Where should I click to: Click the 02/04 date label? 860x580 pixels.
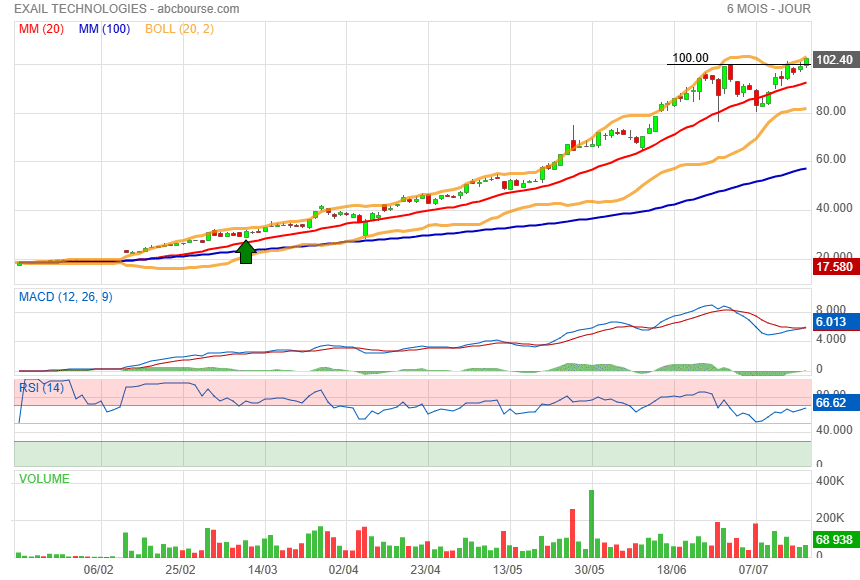[x=344, y=570]
